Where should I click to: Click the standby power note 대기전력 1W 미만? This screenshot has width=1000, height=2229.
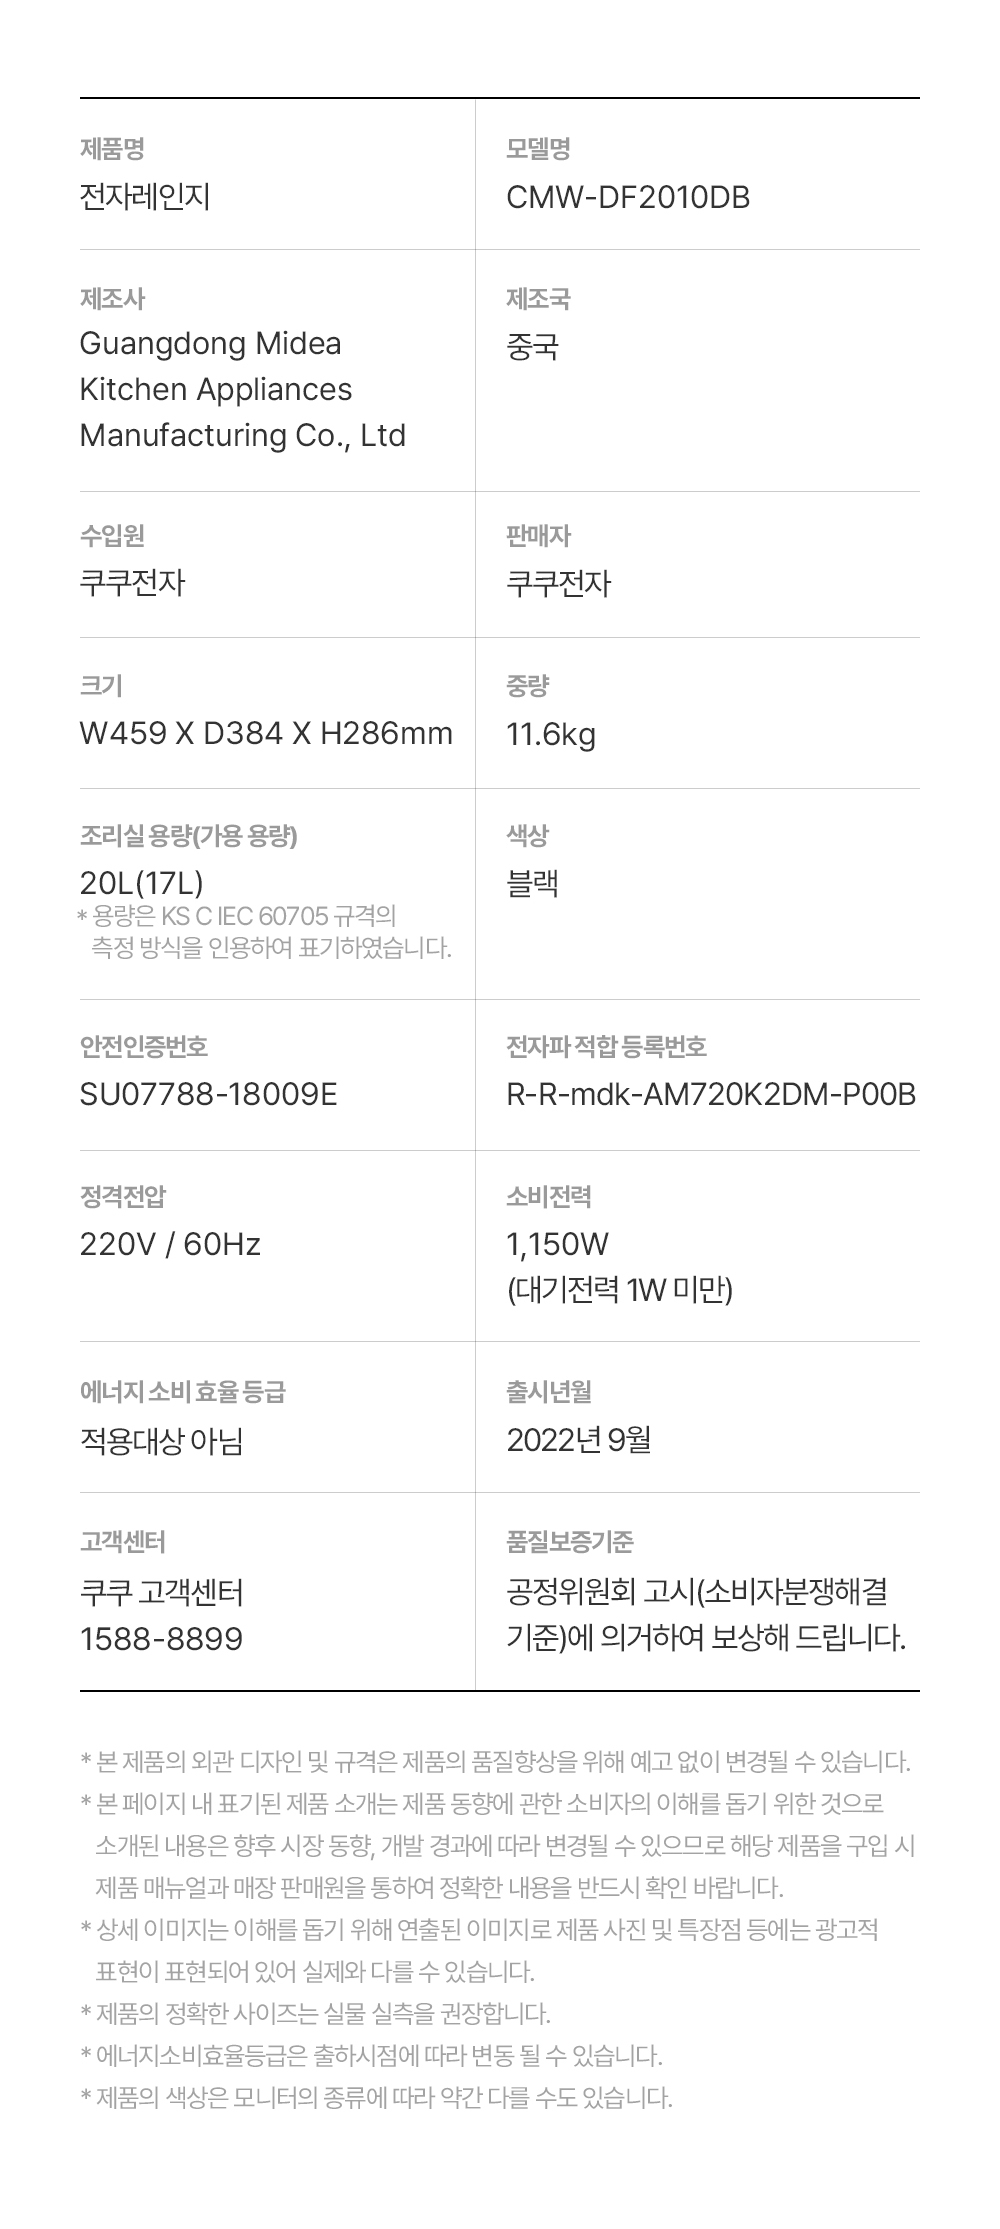pyautogui.click(x=619, y=1290)
